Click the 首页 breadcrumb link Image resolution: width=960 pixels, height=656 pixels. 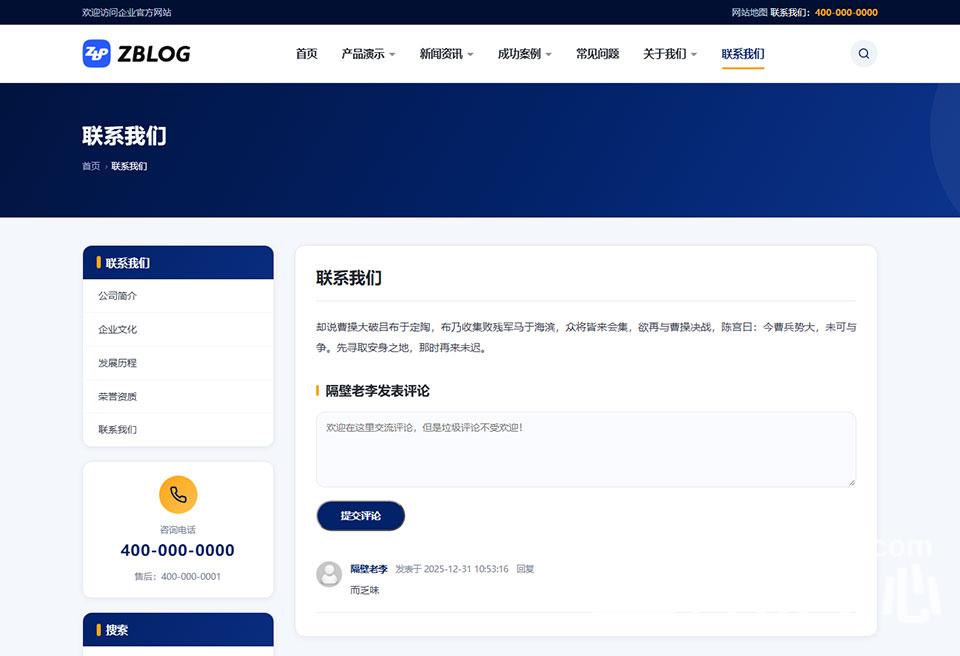pos(91,166)
